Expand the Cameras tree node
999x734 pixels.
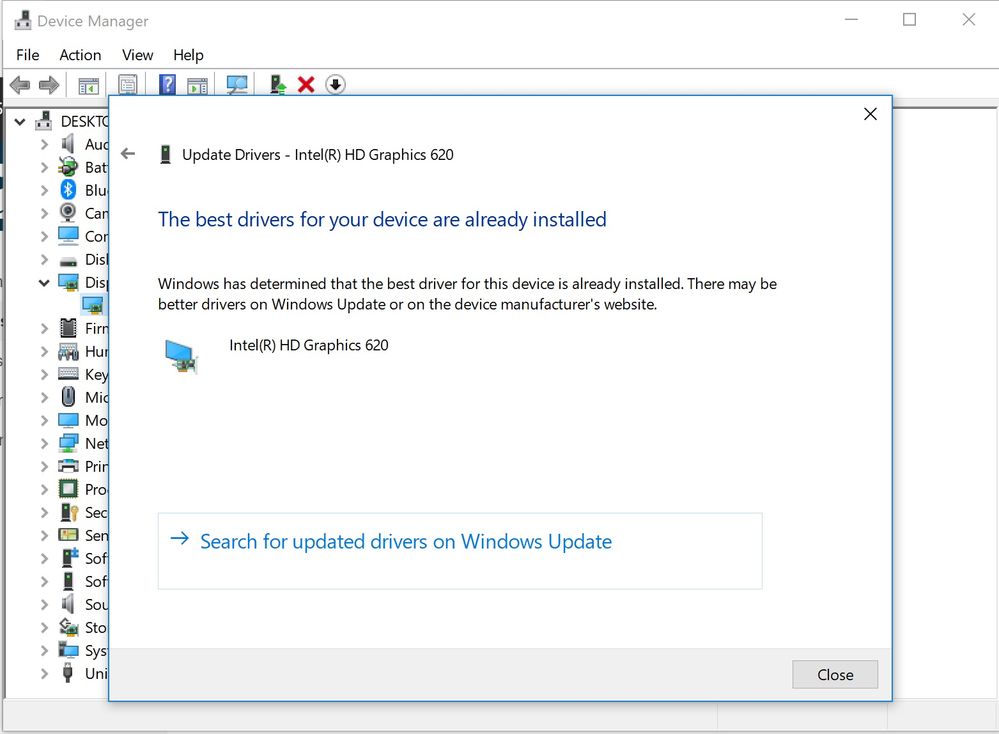pos(44,213)
